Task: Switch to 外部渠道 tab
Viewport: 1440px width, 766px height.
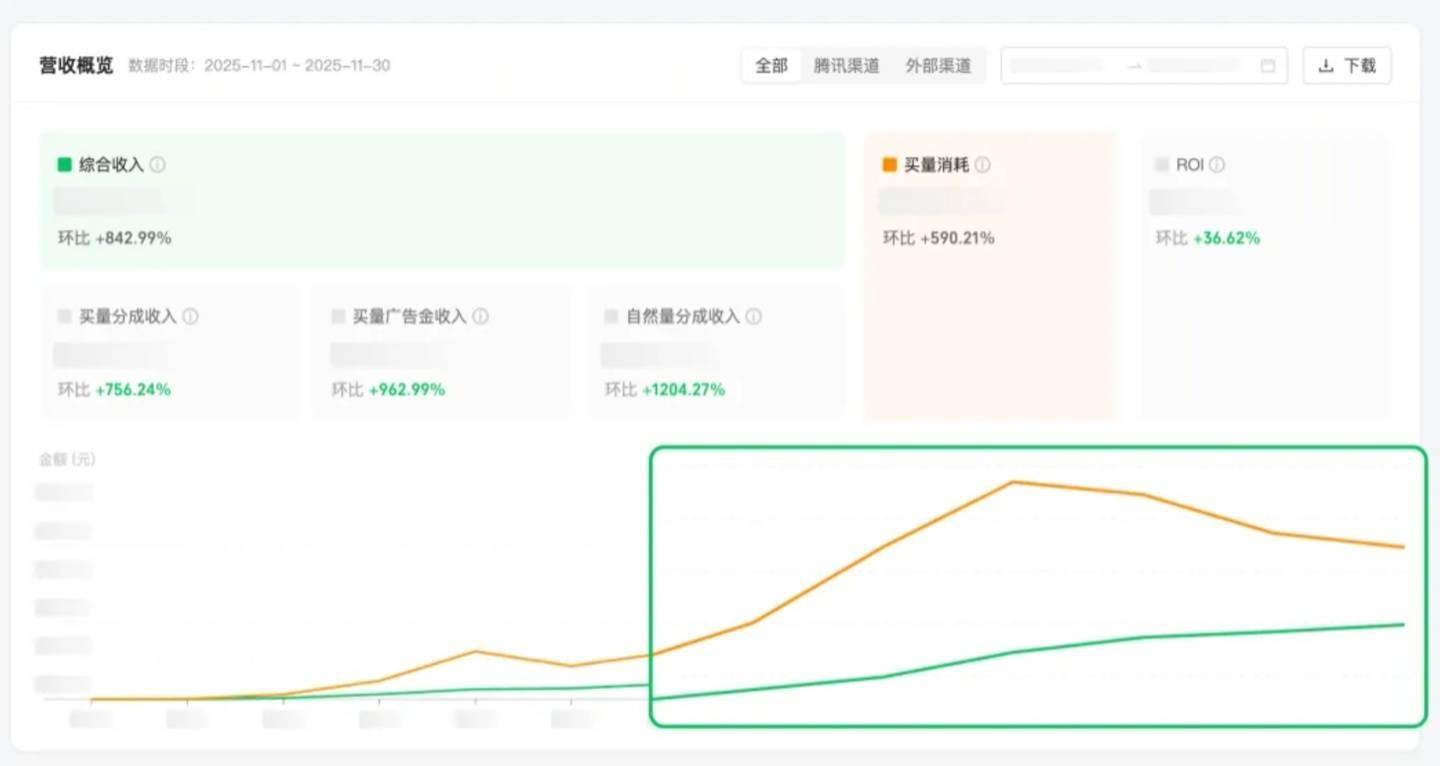Action: click(x=938, y=66)
